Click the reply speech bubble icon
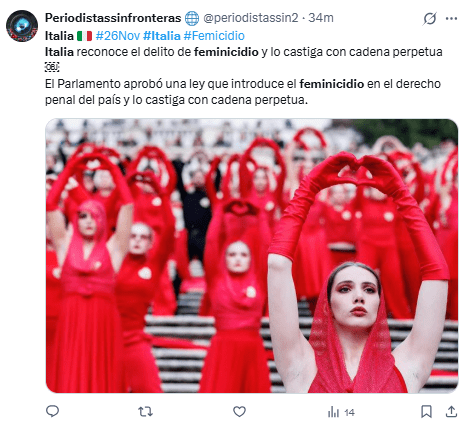Screen dimensions: 466x427 coord(52,411)
